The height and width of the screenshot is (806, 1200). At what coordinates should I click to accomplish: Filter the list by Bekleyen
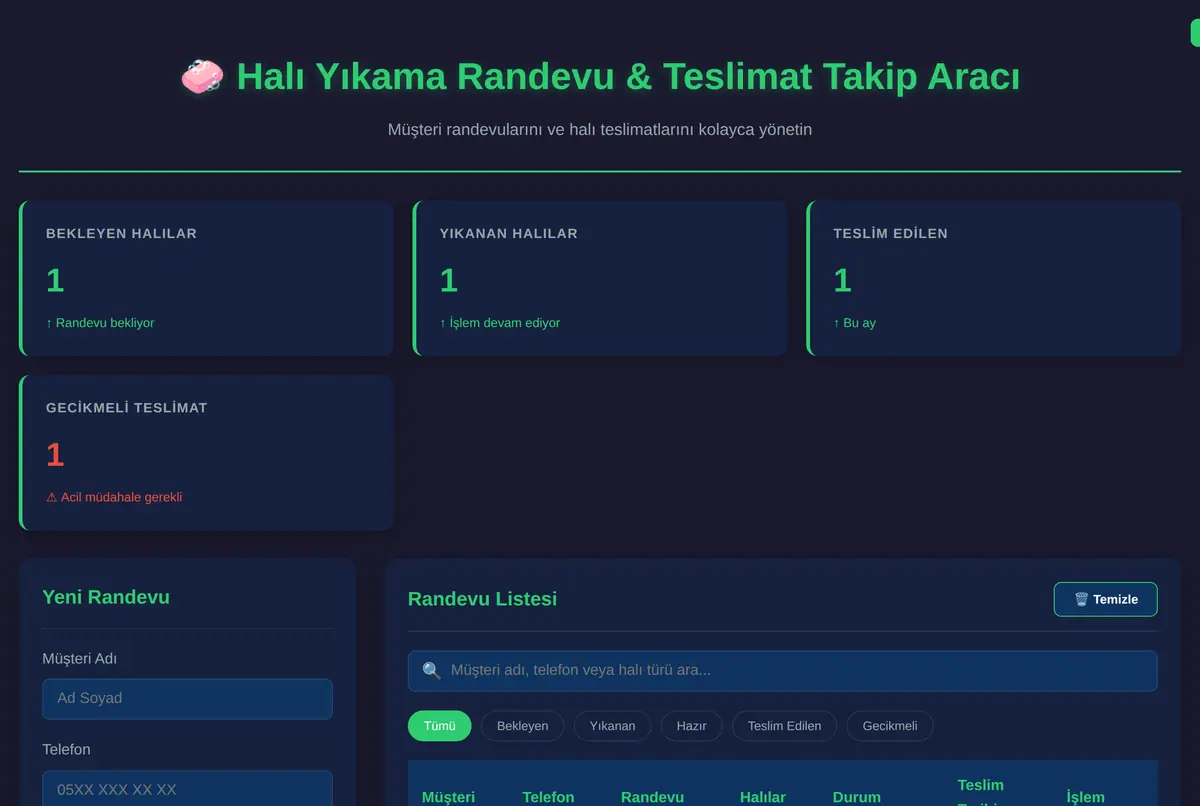(522, 726)
